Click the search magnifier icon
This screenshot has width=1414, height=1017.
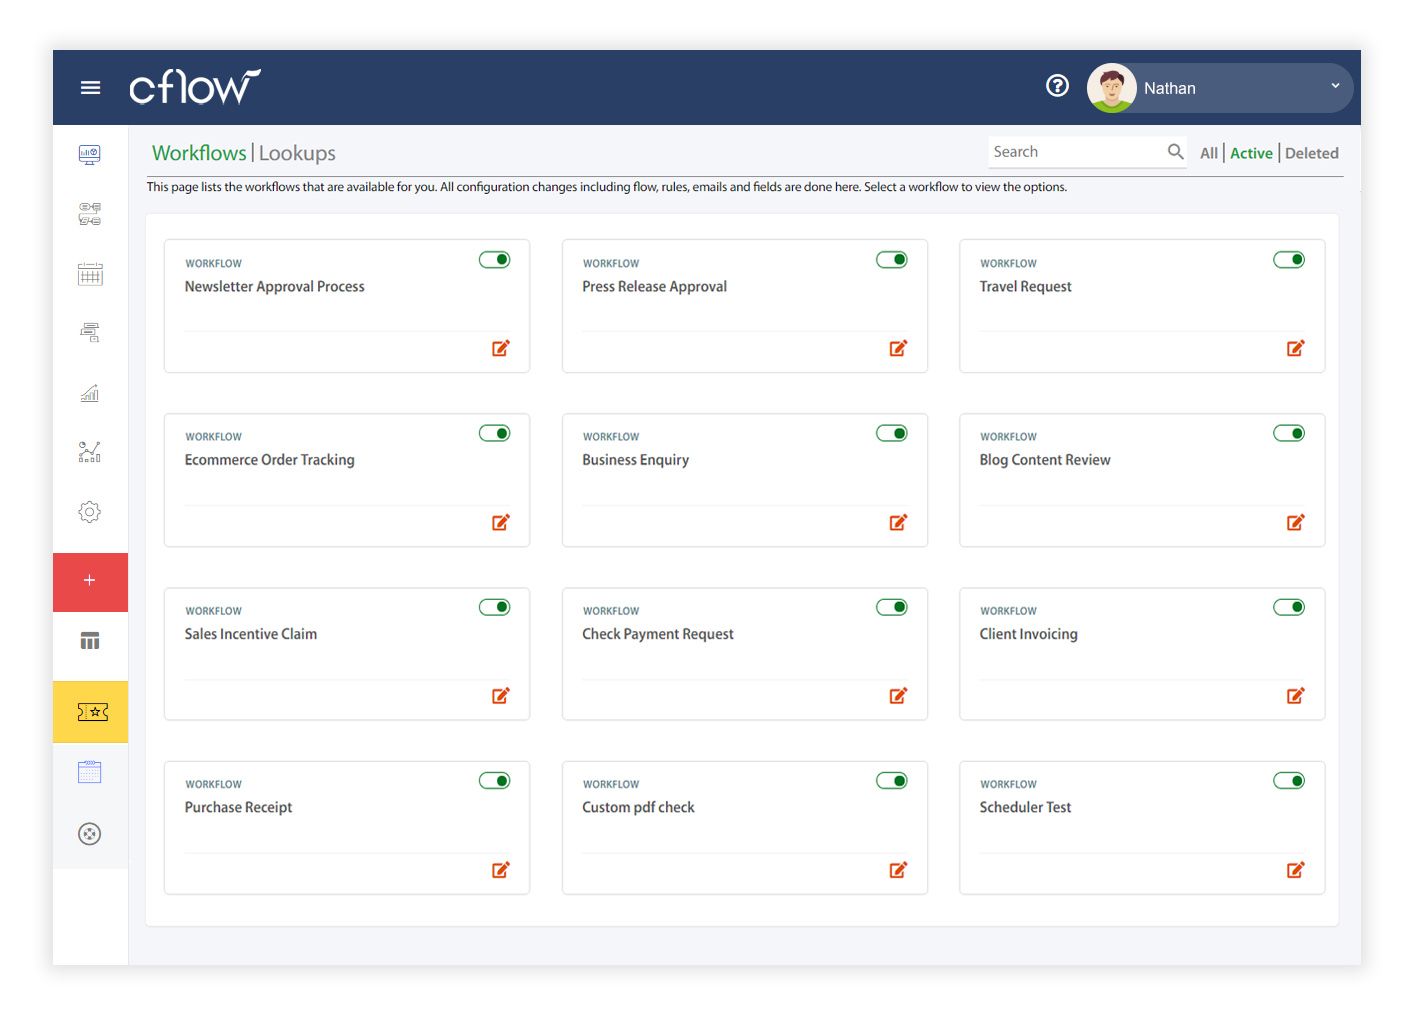[x=1175, y=152]
